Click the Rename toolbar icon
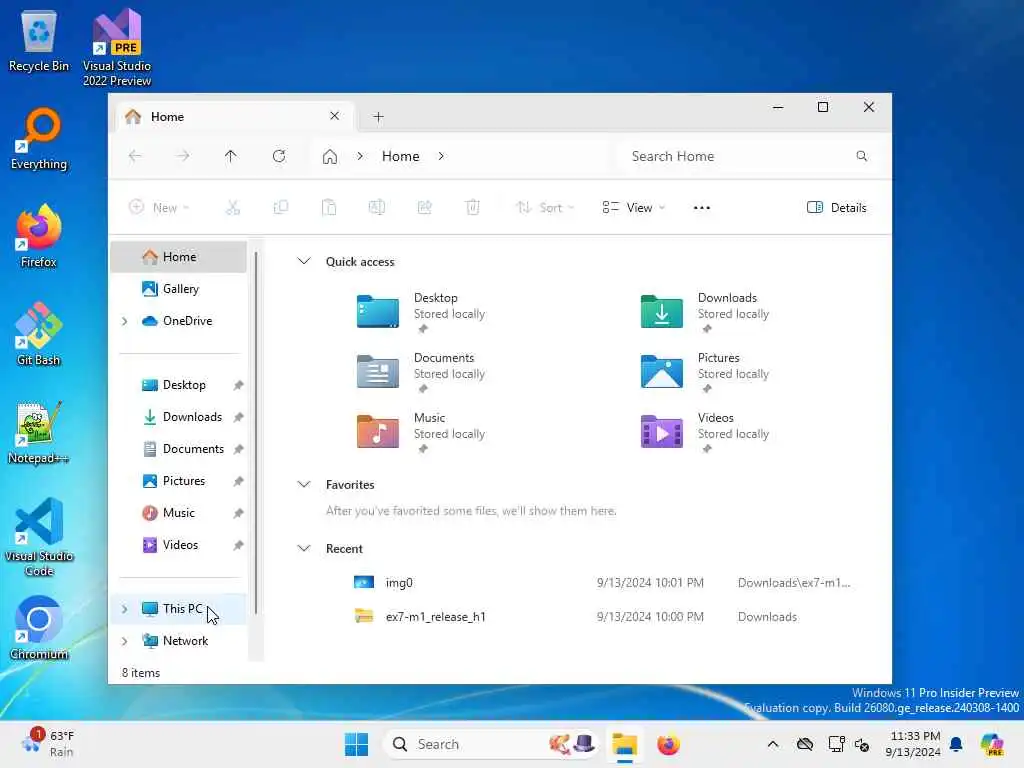Image resolution: width=1024 pixels, height=768 pixels. 377,208
